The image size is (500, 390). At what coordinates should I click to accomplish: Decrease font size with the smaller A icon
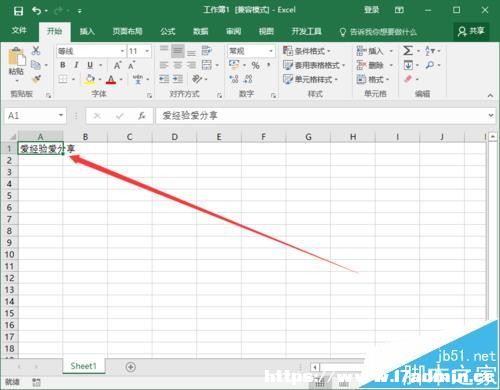[132, 65]
